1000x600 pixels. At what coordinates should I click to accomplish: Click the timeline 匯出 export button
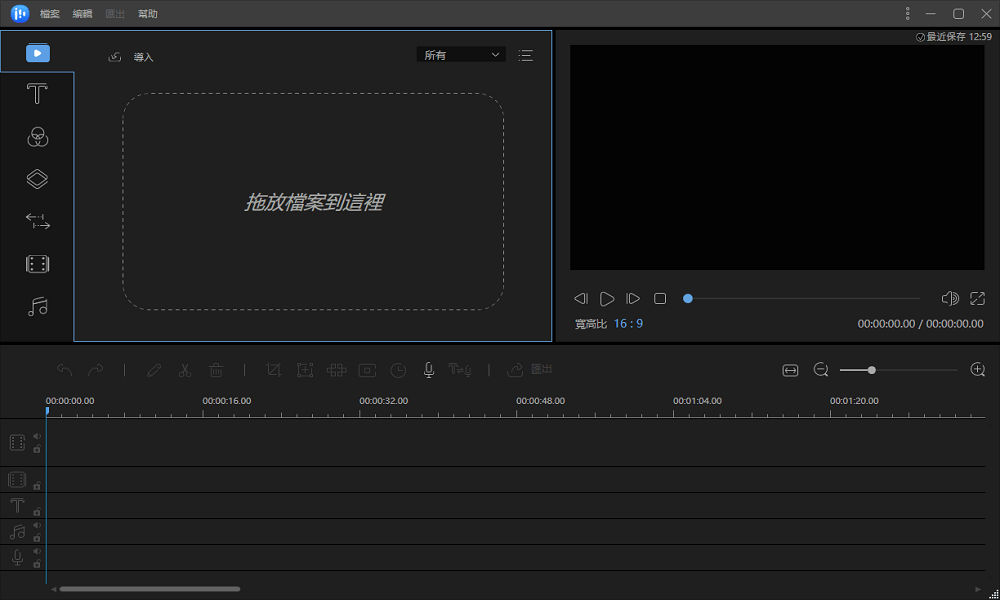coord(529,369)
